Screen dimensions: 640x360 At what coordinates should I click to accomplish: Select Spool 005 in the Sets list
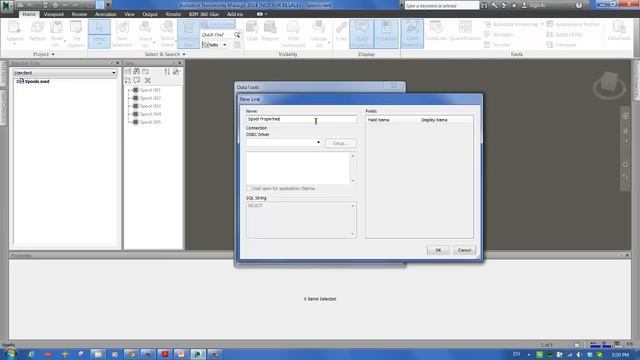point(150,122)
